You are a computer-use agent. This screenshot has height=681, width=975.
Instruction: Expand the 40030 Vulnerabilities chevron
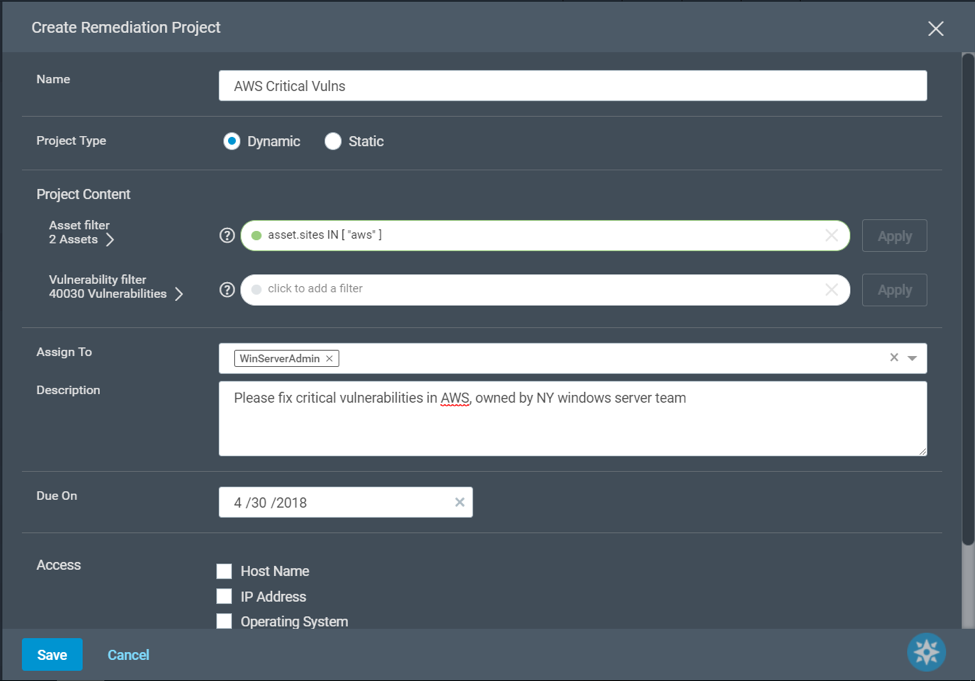[x=179, y=294]
